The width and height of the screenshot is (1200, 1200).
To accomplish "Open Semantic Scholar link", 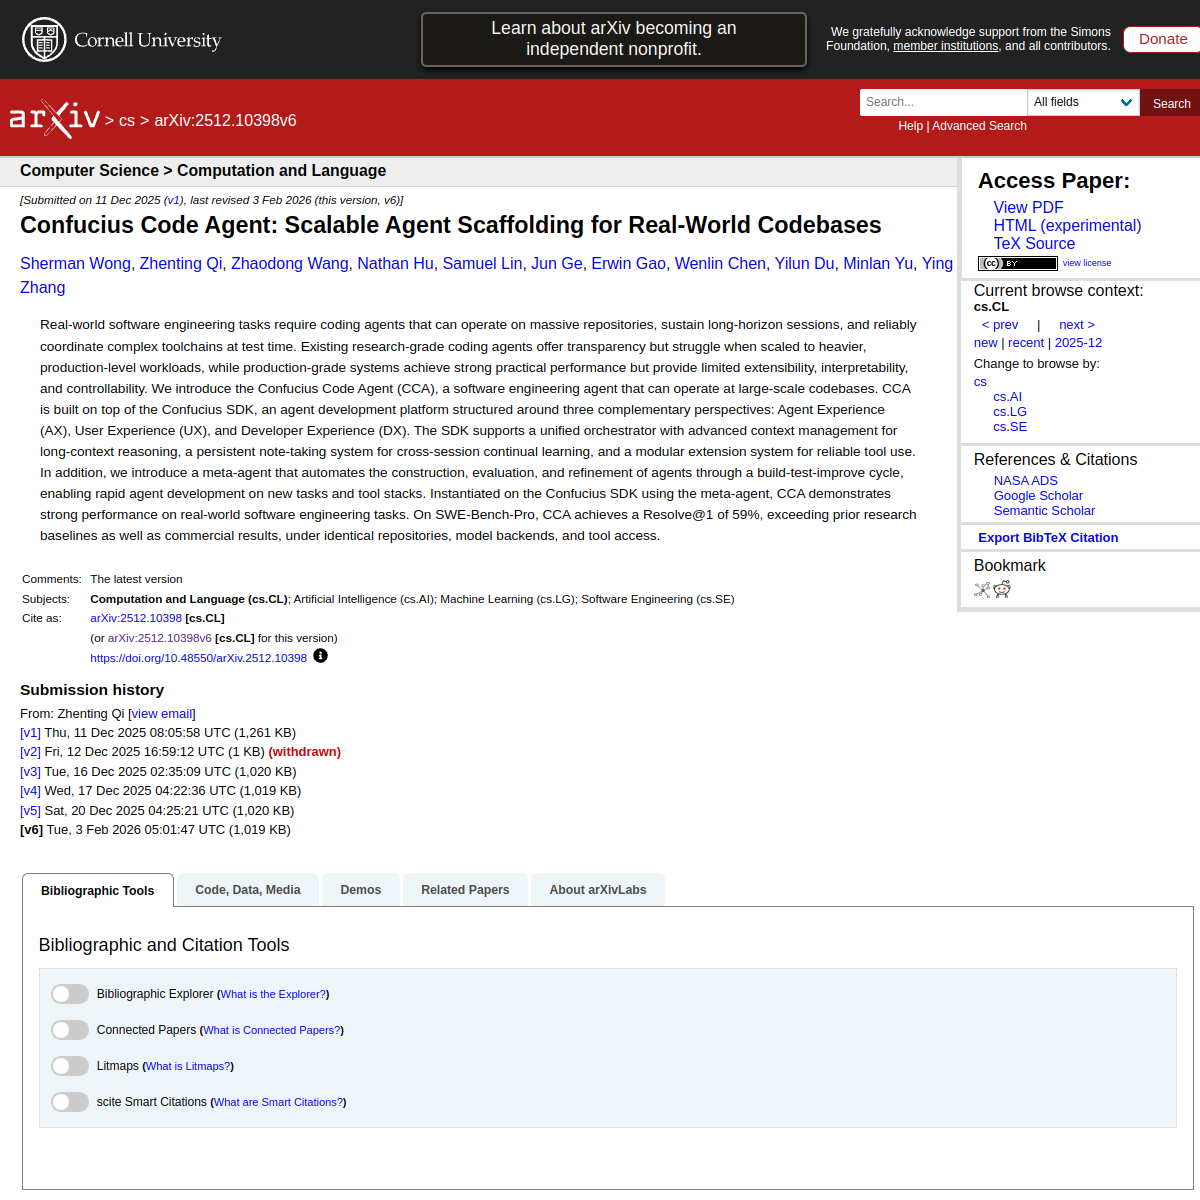I will (1044, 511).
